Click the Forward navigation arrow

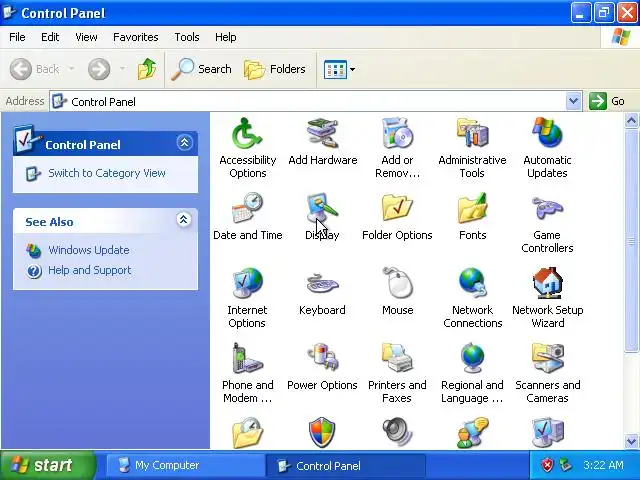click(99, 69)
